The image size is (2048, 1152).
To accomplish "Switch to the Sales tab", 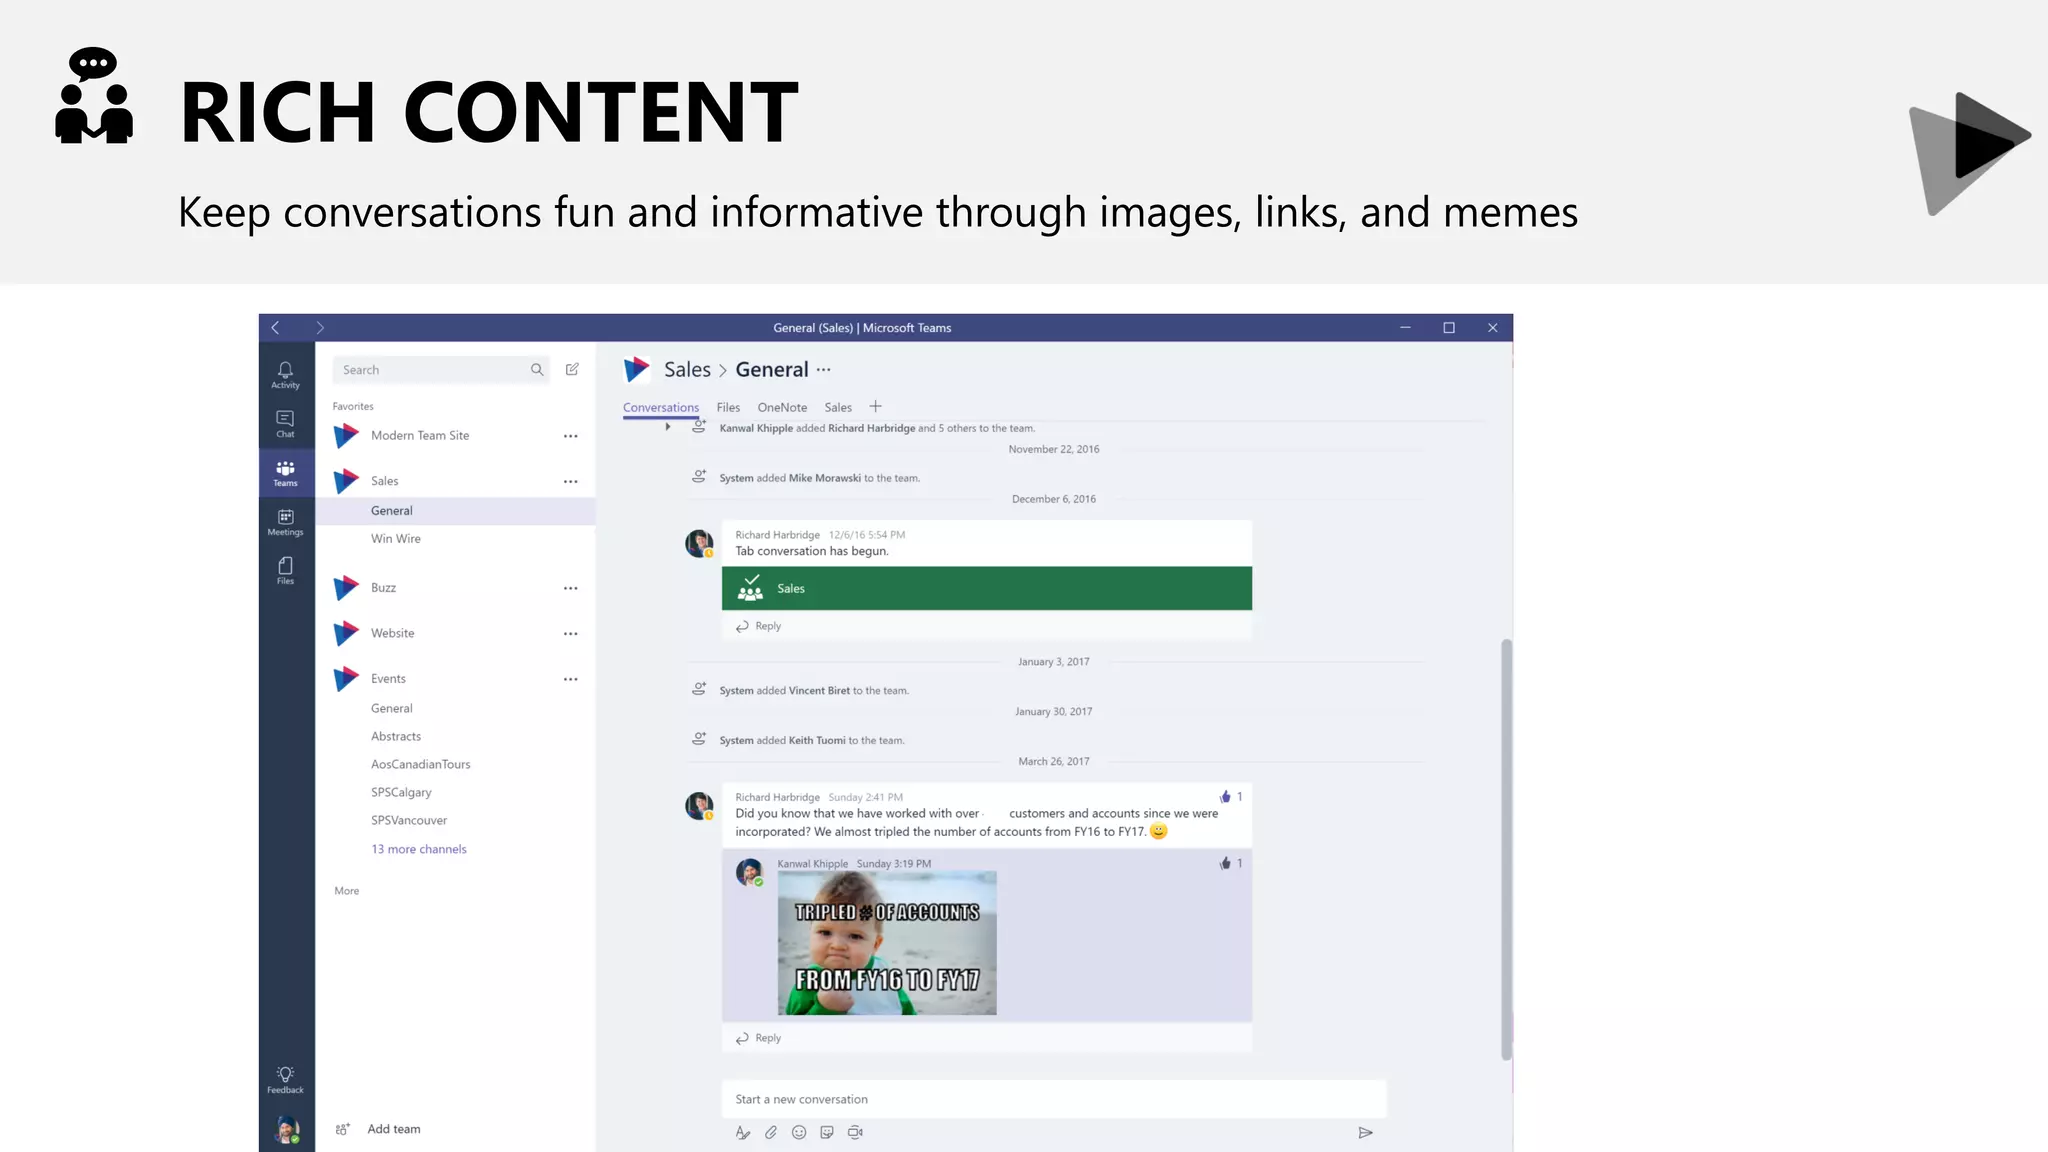I will (838, 408).
